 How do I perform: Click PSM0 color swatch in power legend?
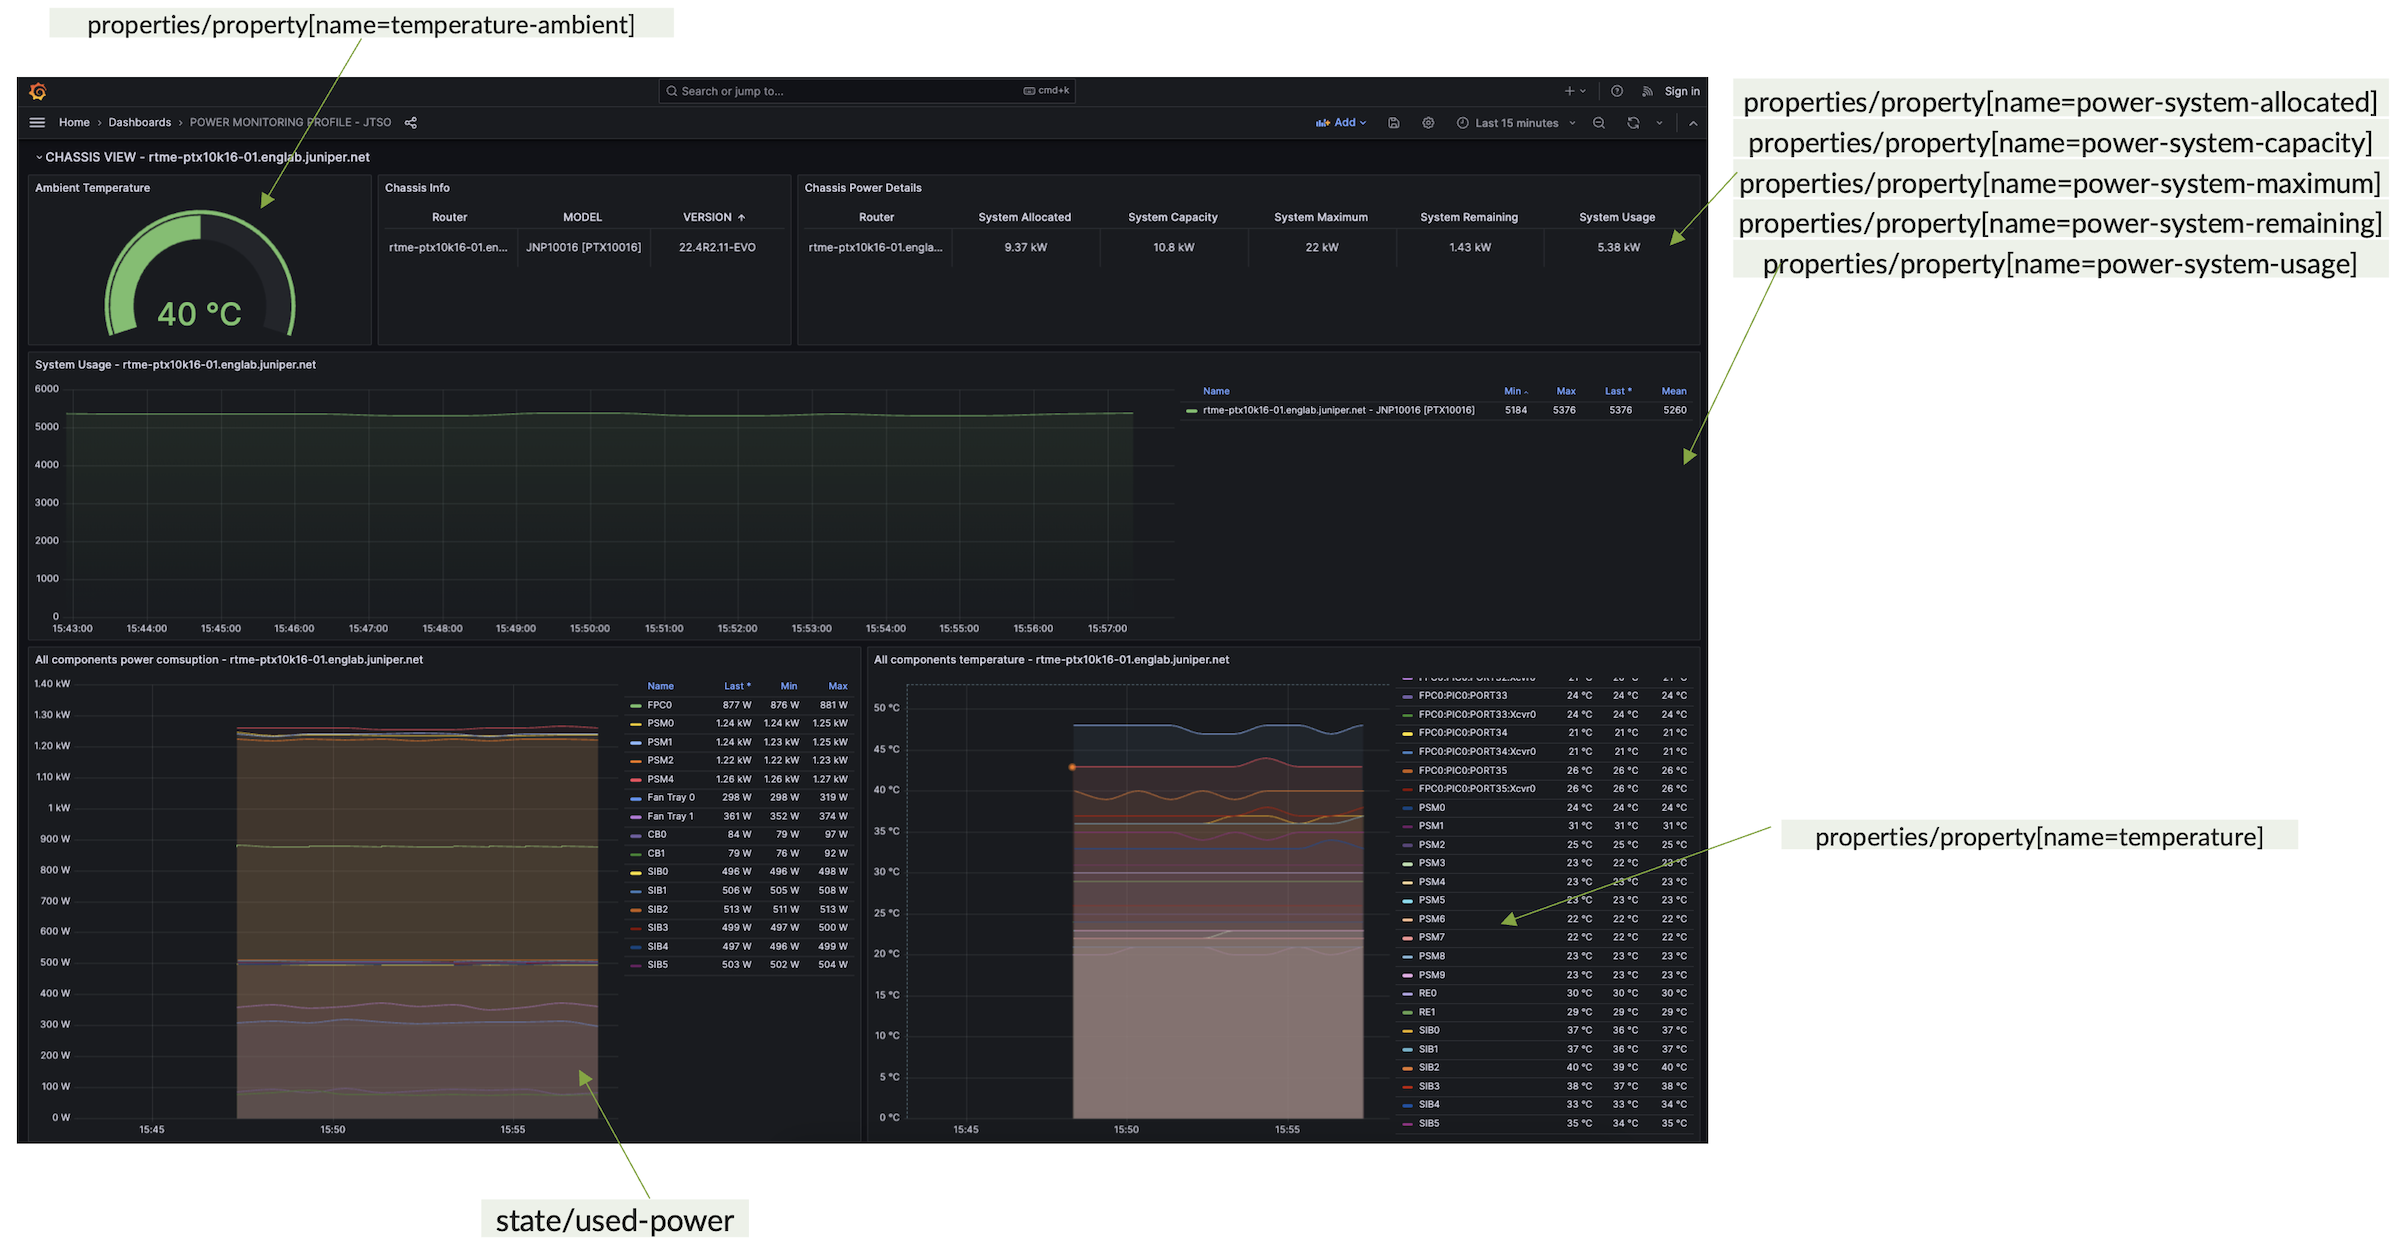pyautogui.click(x=635, y=724)
